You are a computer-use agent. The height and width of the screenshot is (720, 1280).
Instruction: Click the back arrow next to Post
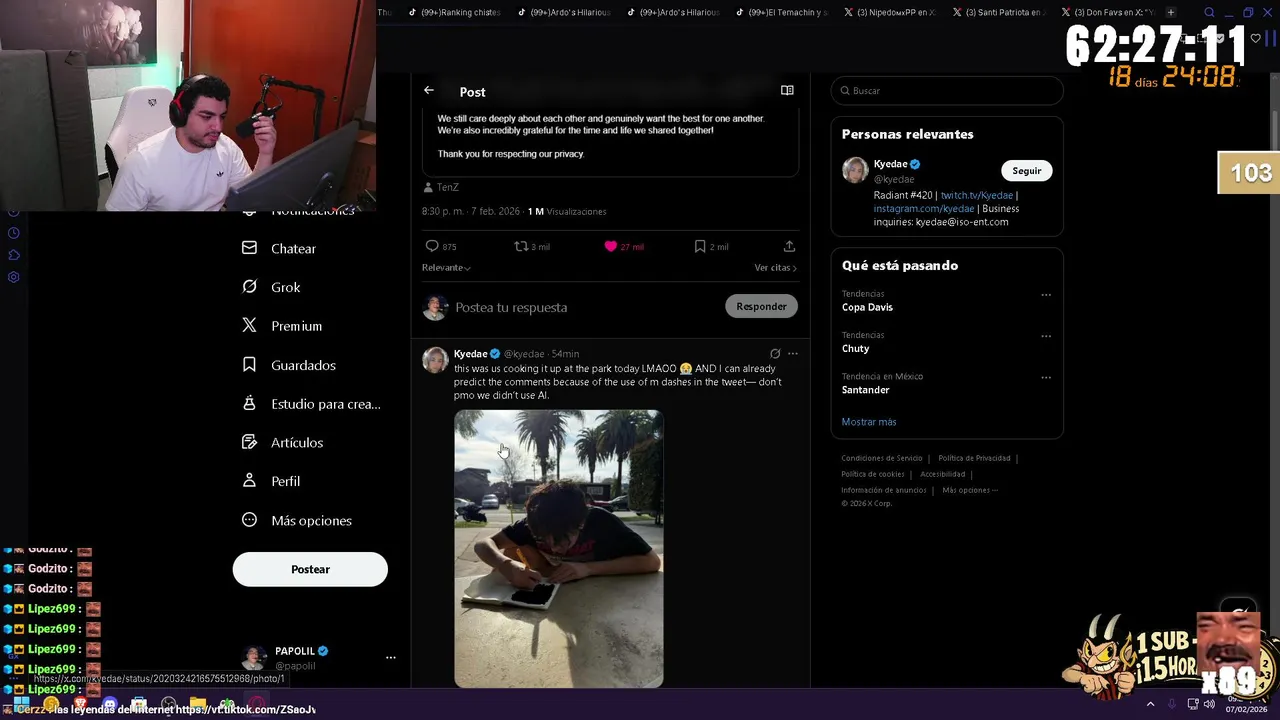pos(429,90)
